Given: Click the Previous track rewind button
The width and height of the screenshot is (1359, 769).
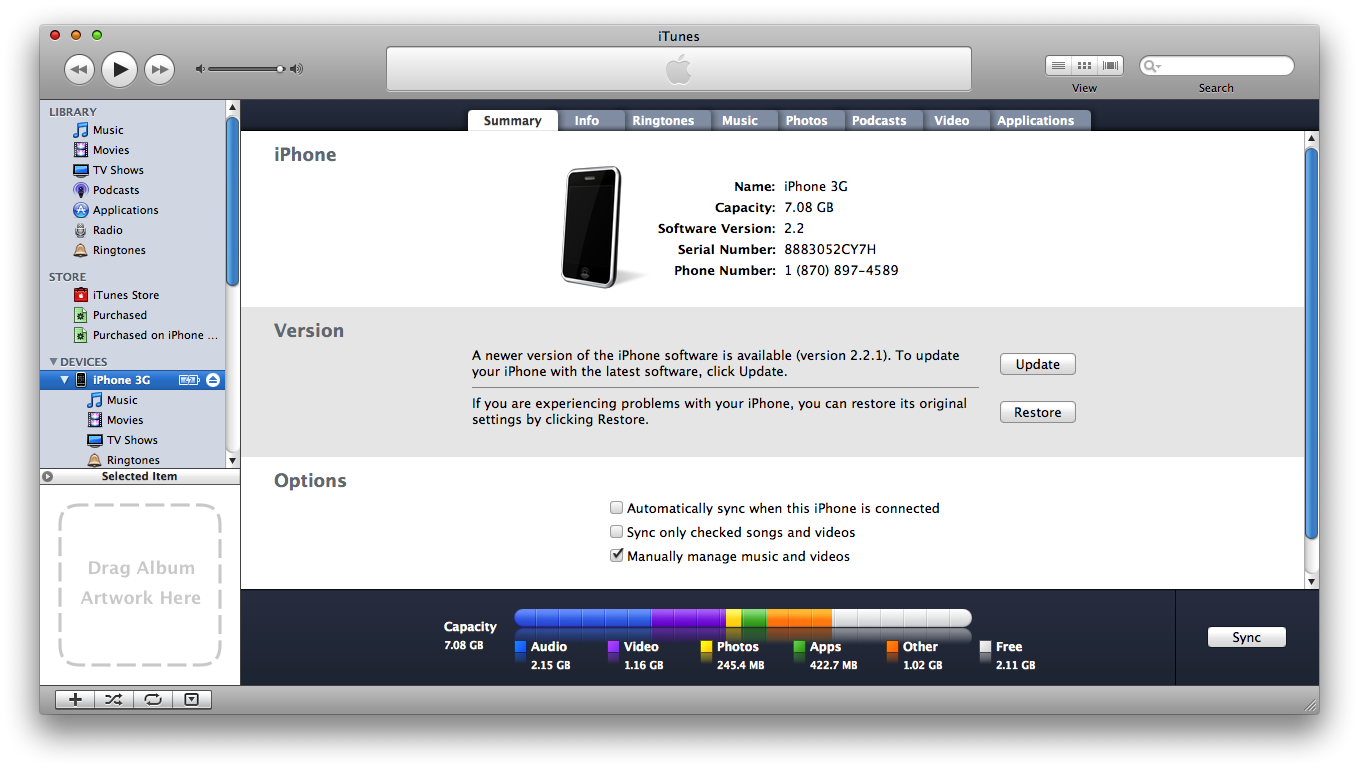Looking at the screenshot, I should [x=79, y=69].
